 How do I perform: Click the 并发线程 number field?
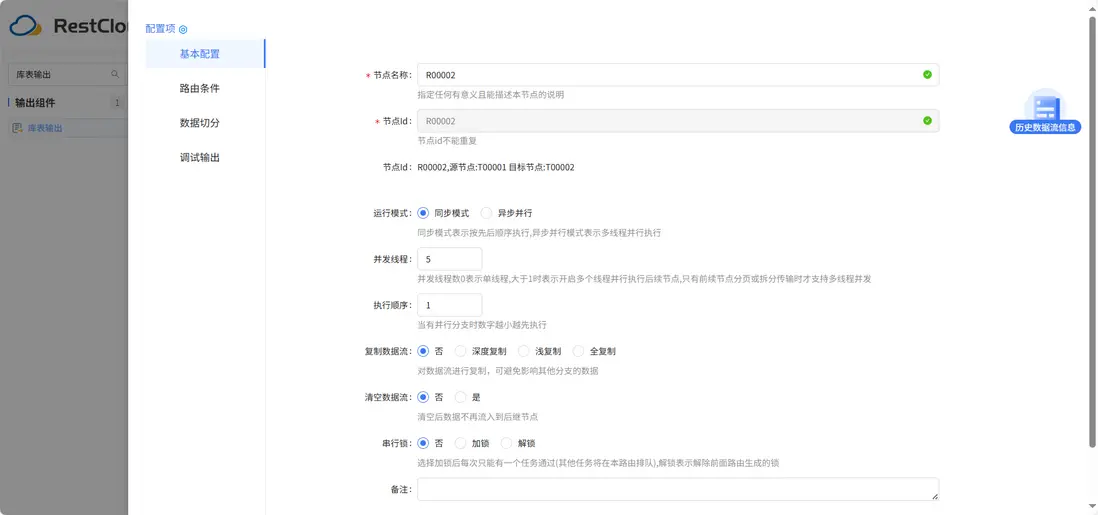pos(450,259)
